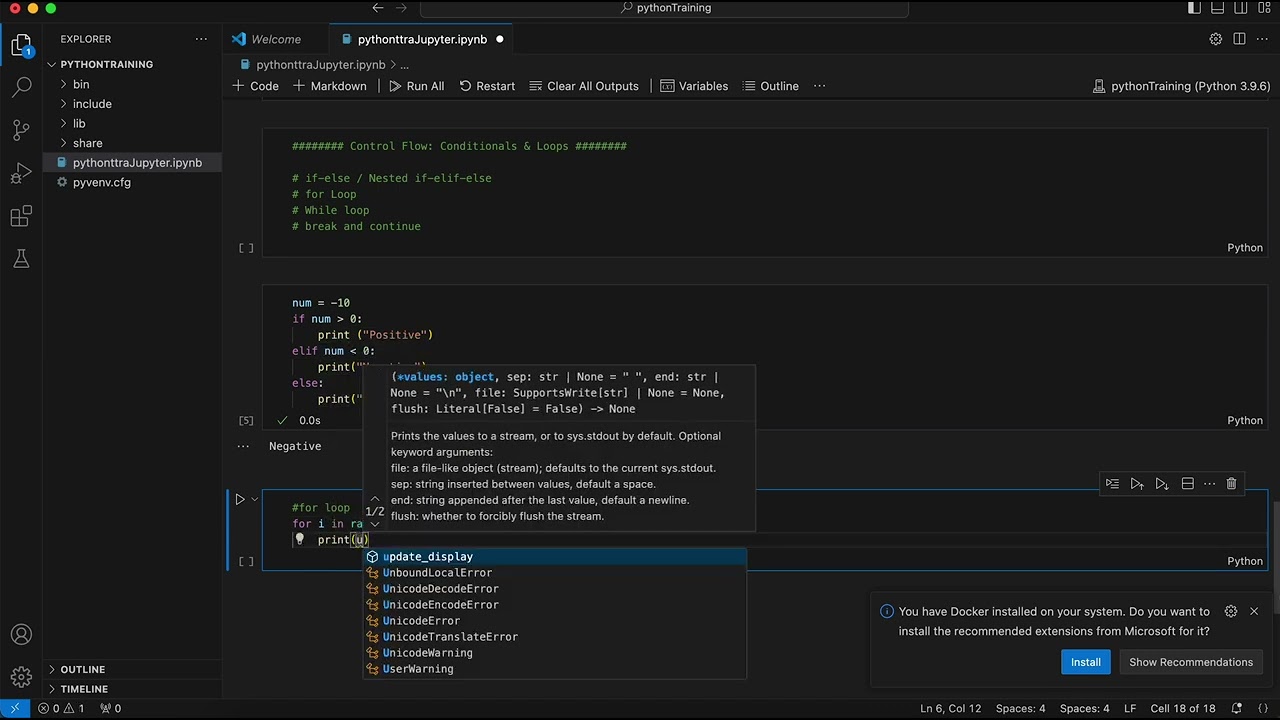Open output actions ellipsis beside Negative
The height and width of the screenshot is (720, 1280).
point(243,446)
